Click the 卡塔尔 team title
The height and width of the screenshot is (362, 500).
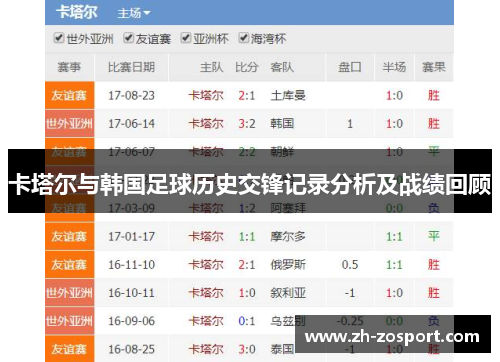pyautogui.click(x=77, y=12)
